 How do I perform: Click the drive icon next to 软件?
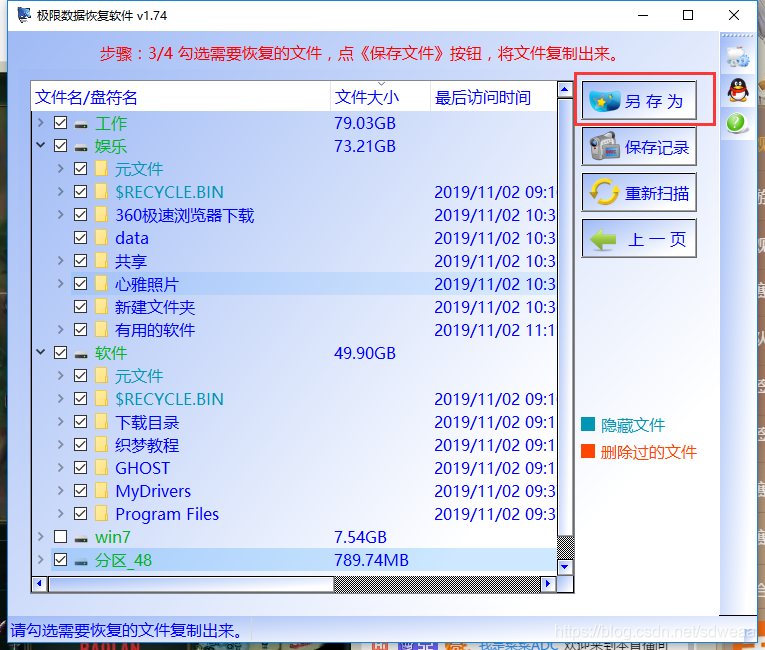[x=81, y=354]
